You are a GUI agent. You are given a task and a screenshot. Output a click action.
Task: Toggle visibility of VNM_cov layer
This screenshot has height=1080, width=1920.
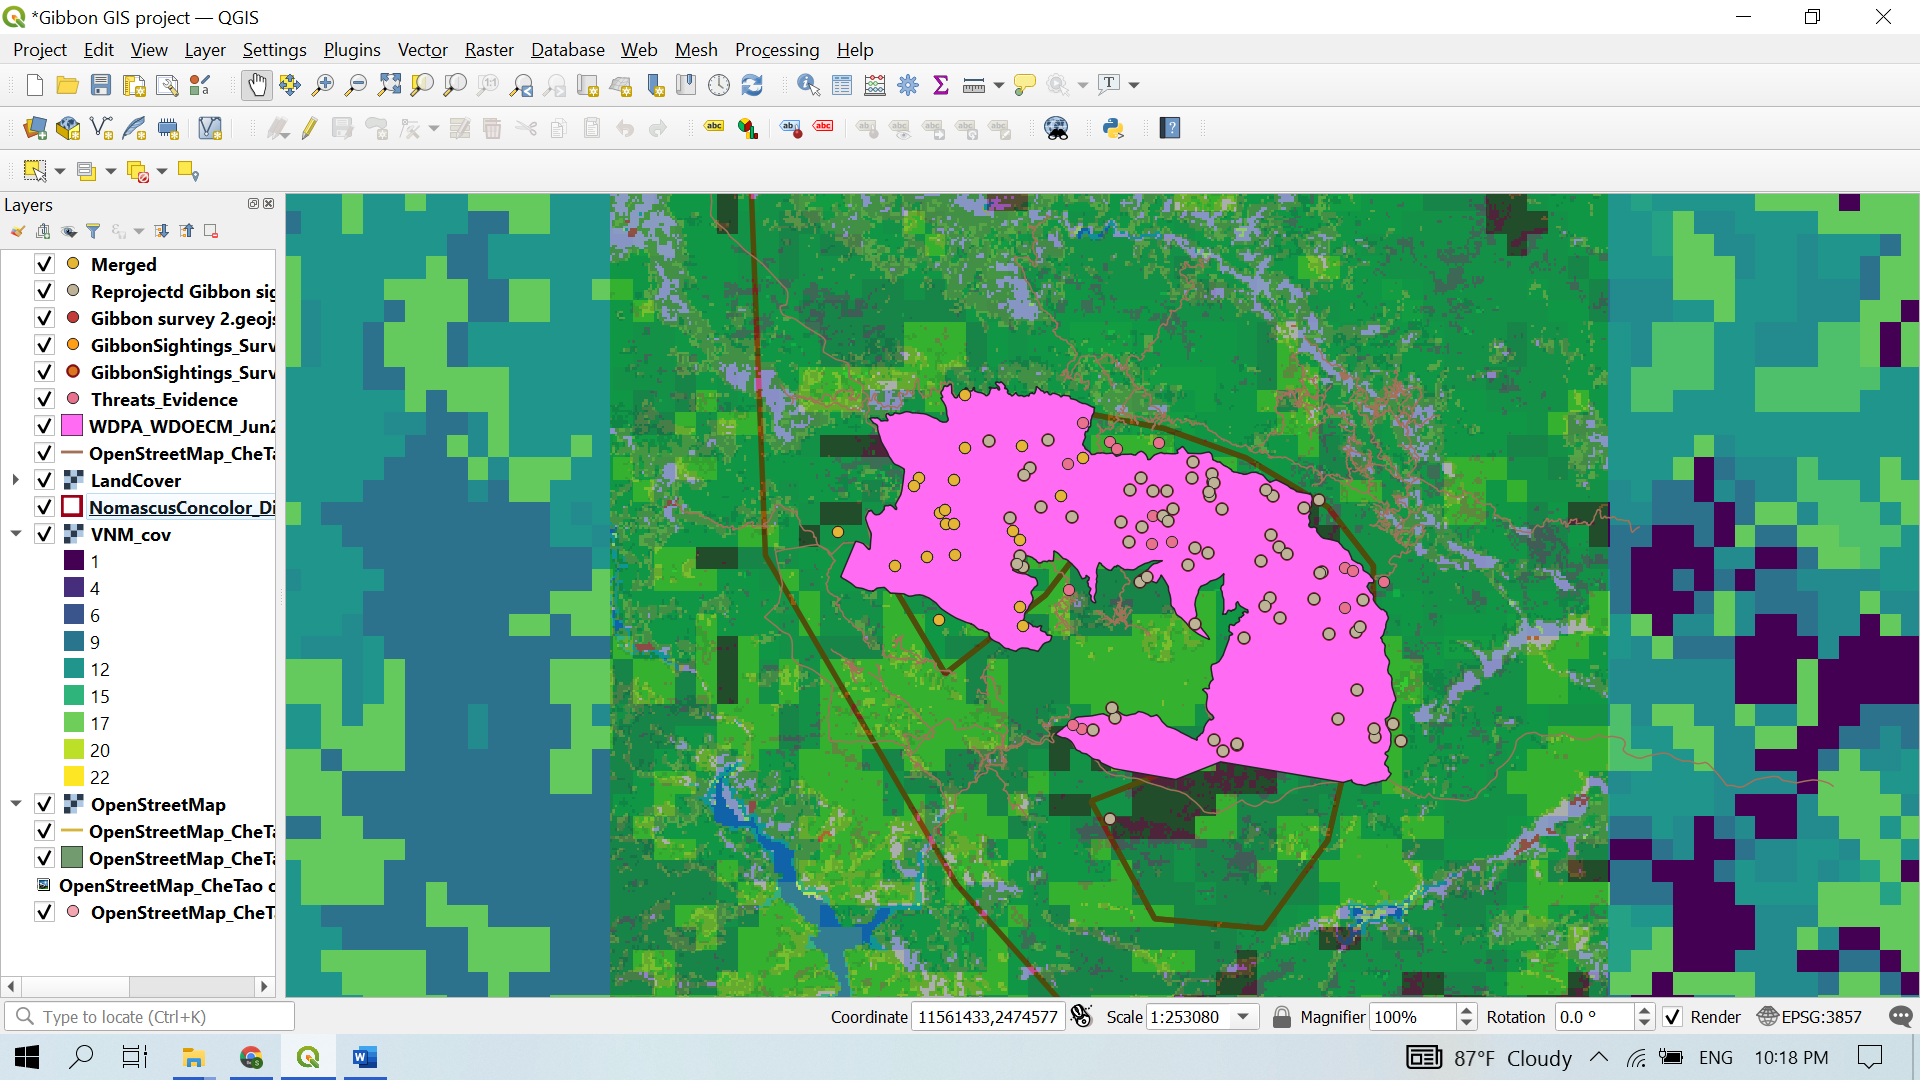[x=44, y=534]
